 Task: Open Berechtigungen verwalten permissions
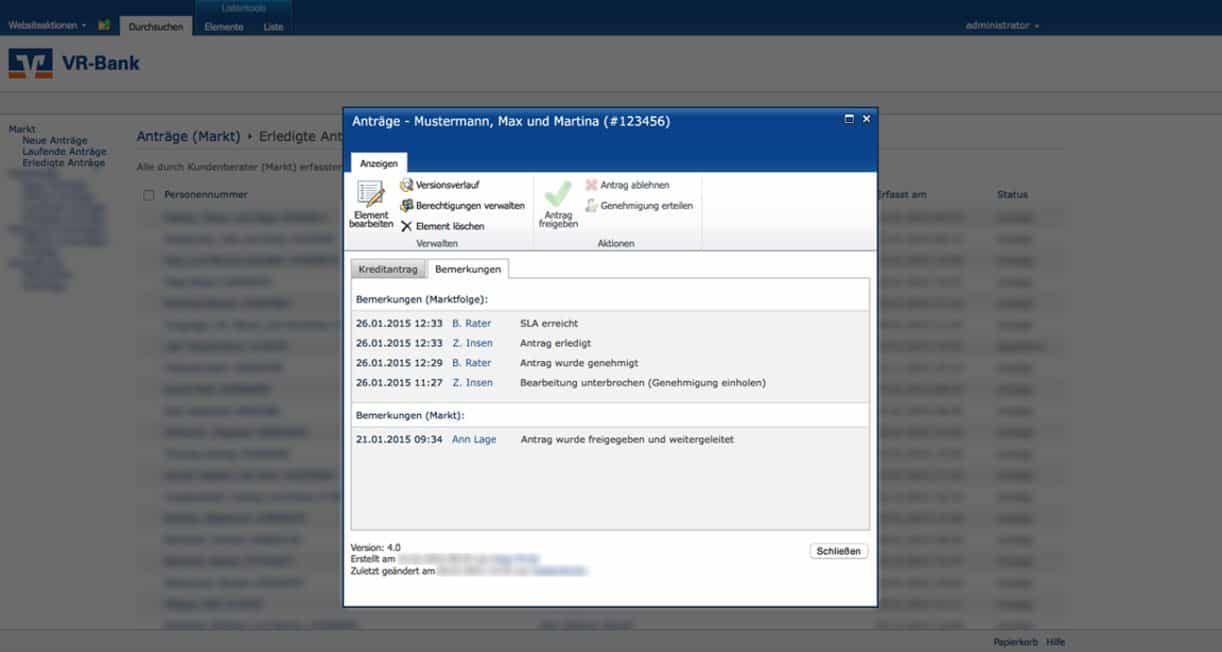(462, 205)
